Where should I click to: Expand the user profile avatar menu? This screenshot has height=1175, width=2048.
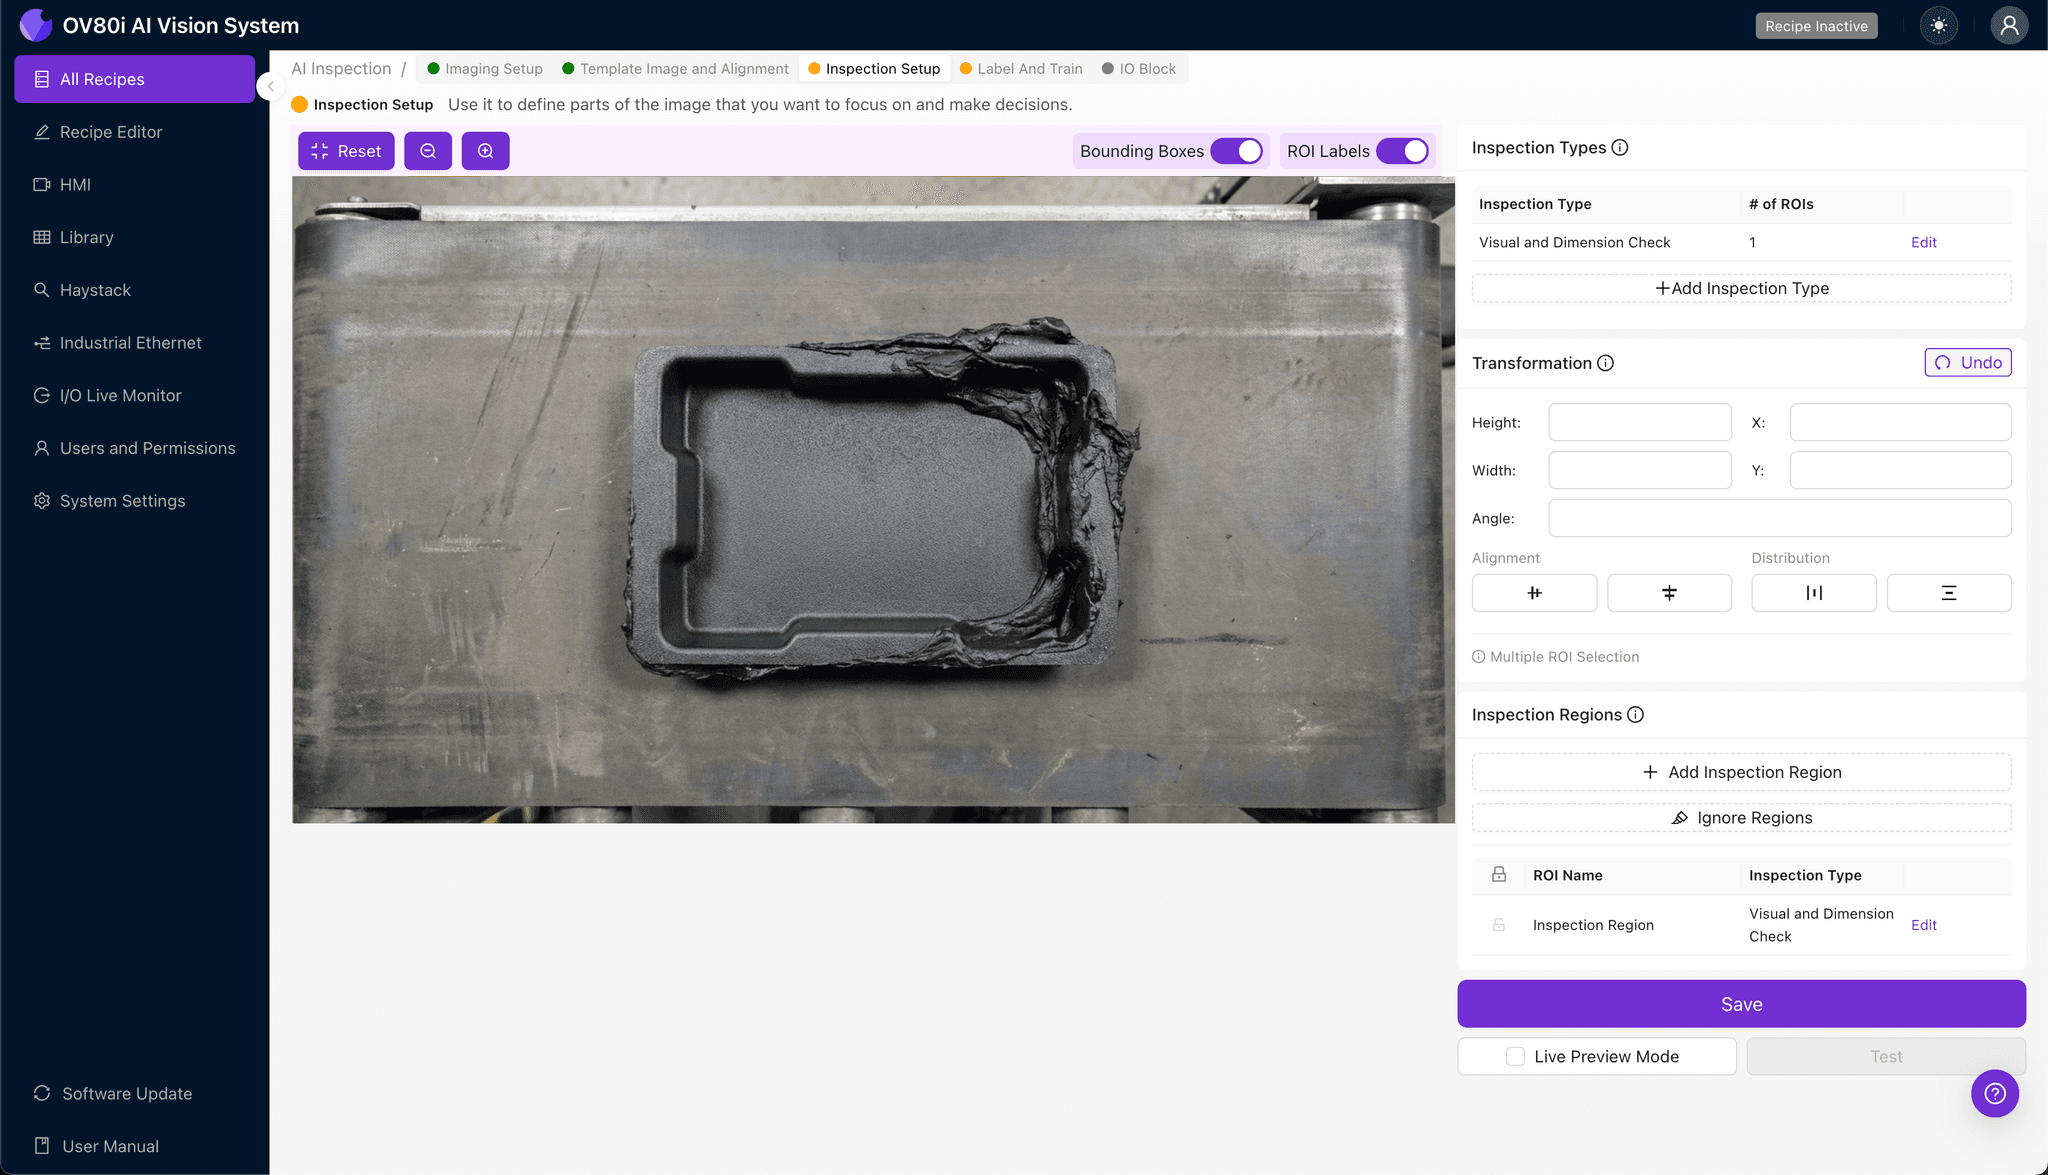(x=2009, y=25)
